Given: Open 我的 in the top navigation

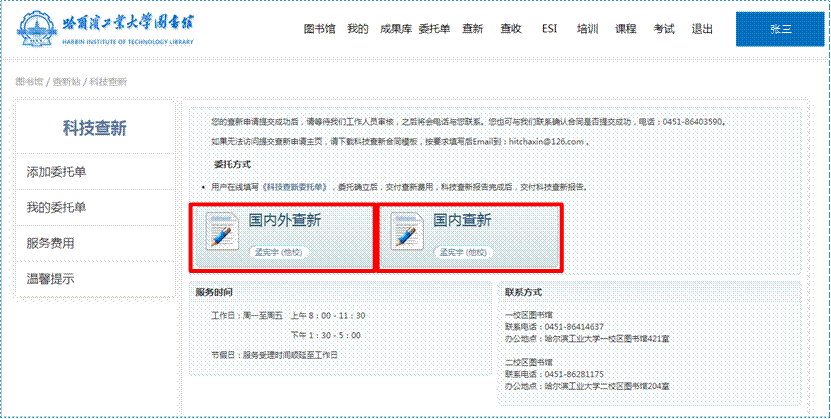Looking at the screenshot, I should point(357,29).
